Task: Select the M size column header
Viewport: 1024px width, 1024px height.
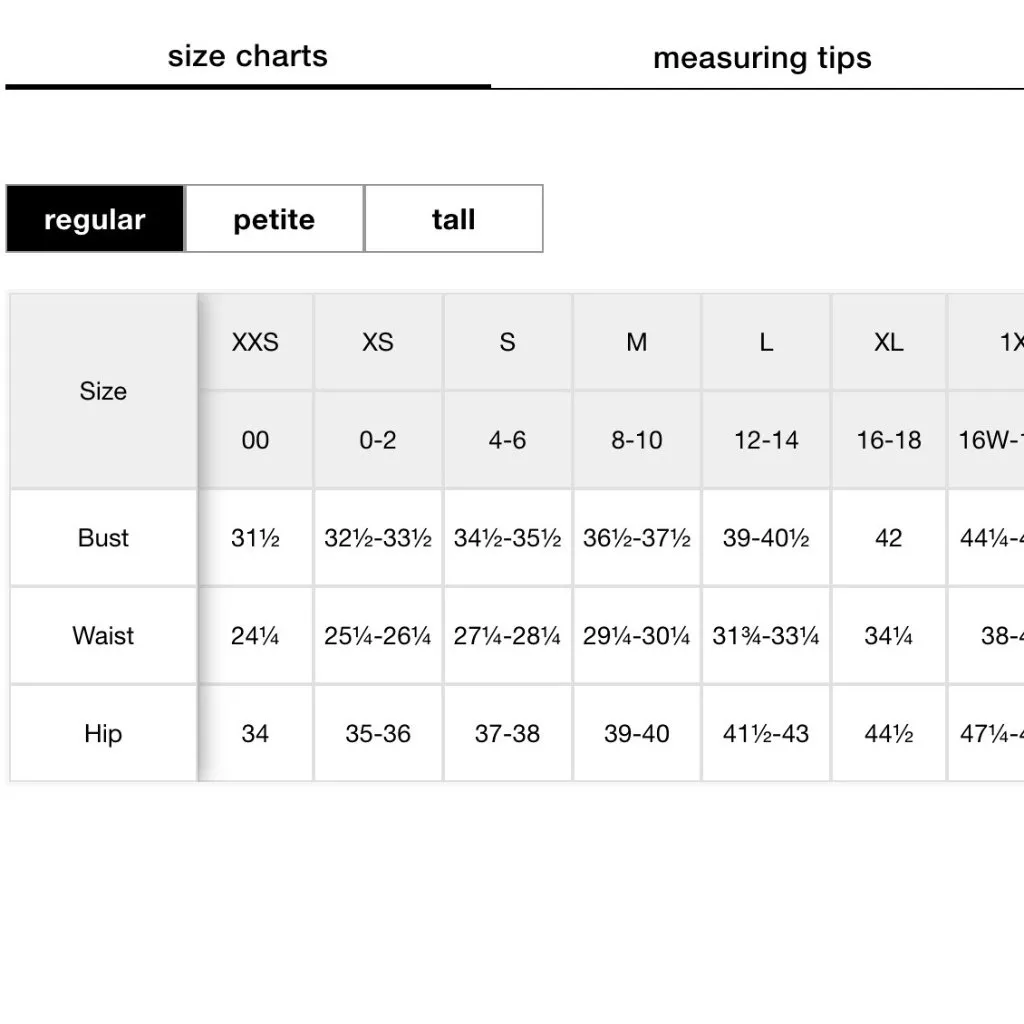Action: (x=637, y=342)
